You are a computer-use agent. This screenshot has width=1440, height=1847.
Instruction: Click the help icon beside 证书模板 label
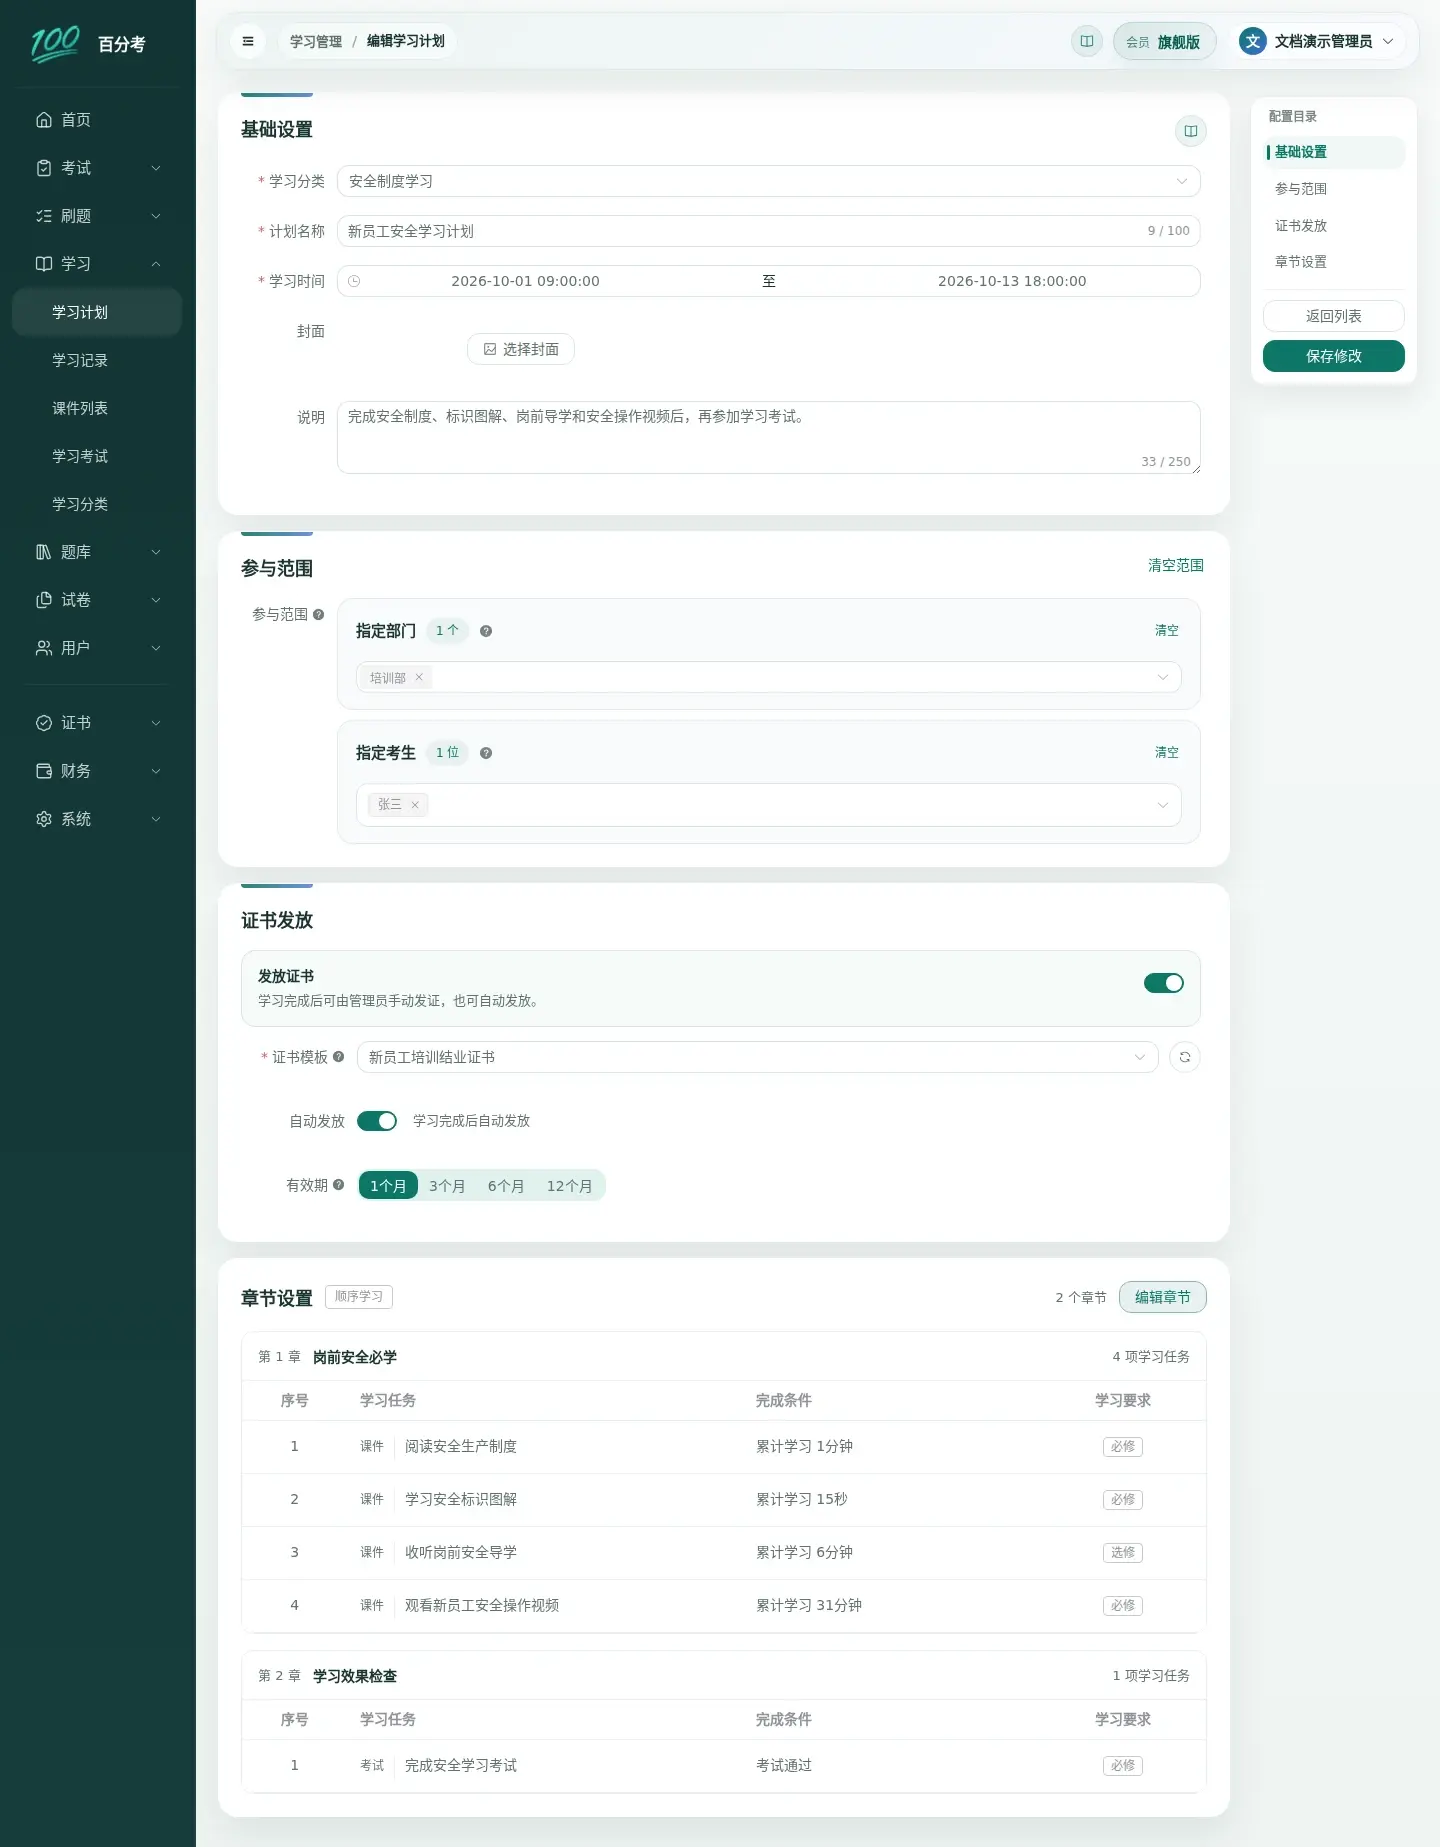(x=339, y=1057)
